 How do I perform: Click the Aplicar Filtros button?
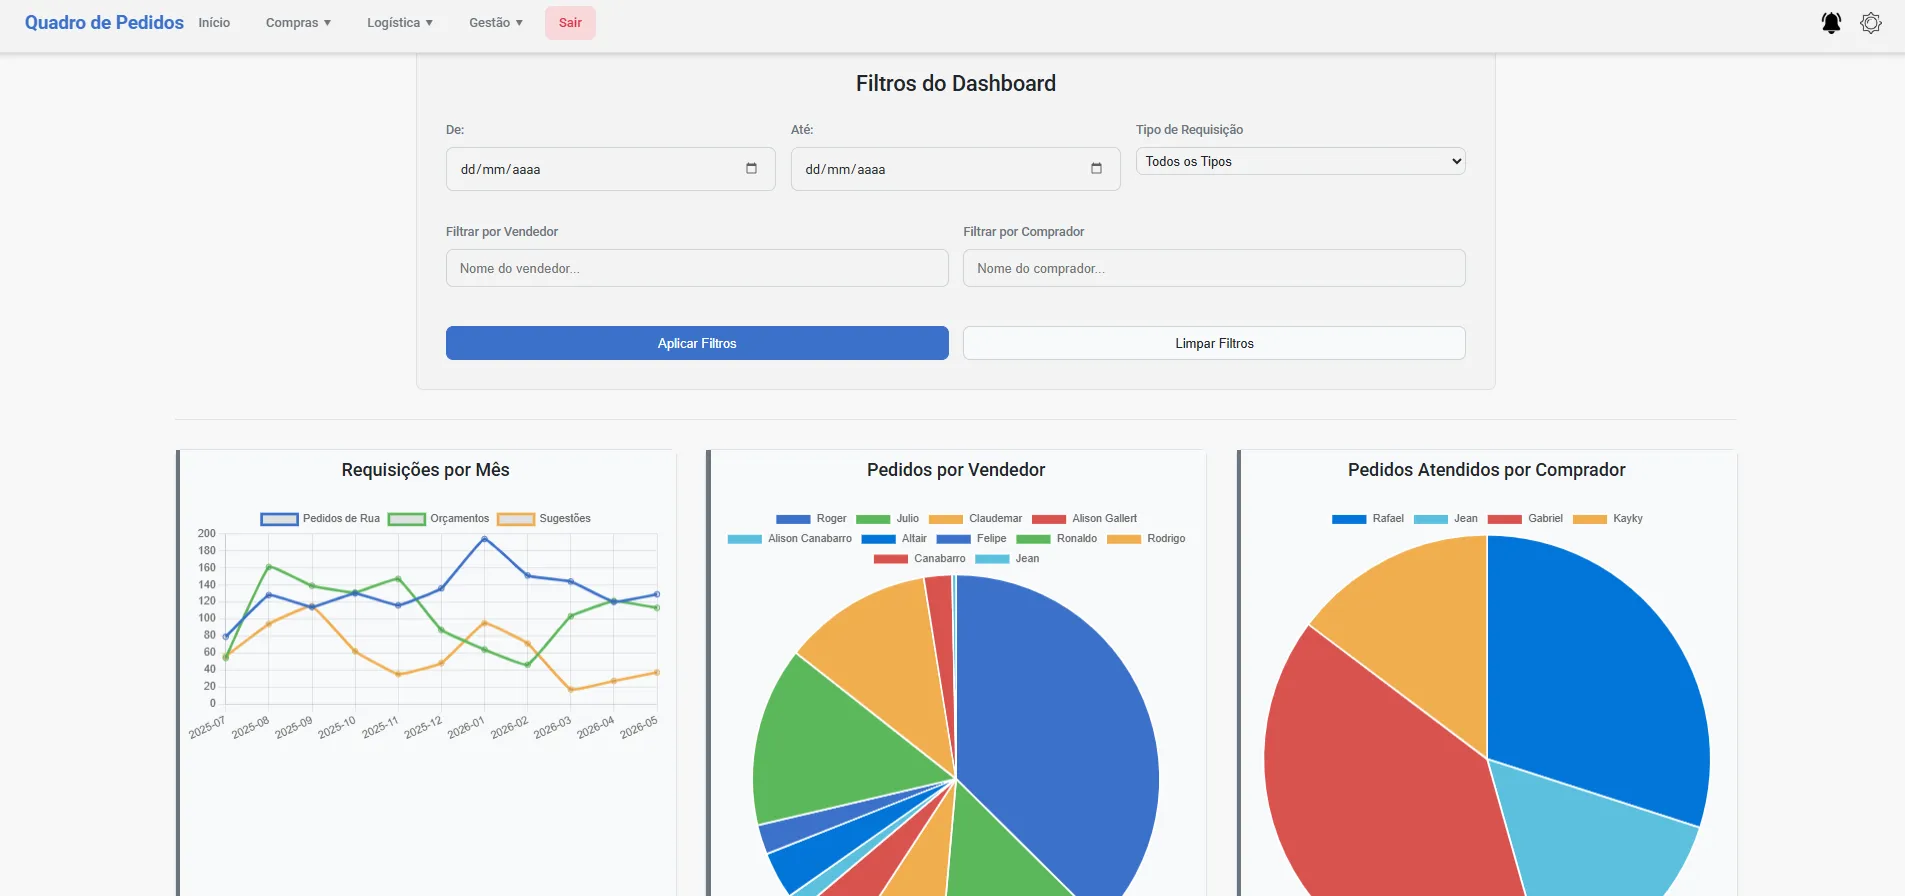(x=697, y=343)
